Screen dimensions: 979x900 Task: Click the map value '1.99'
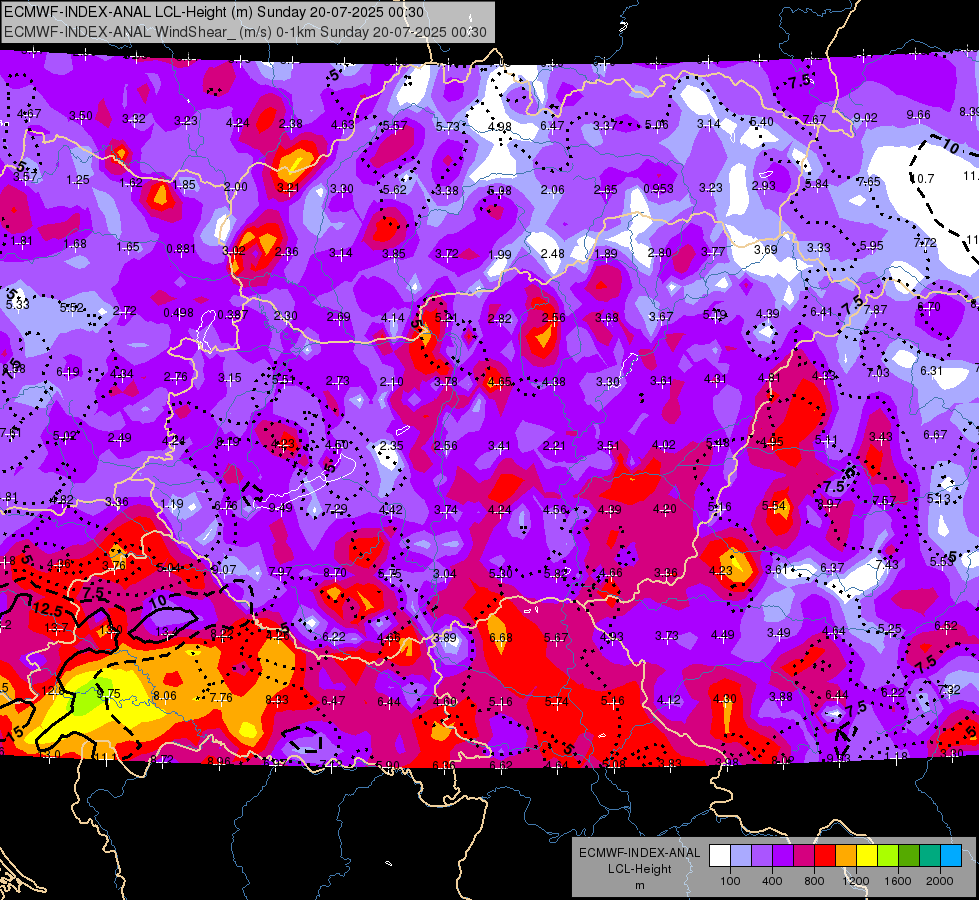499,254
